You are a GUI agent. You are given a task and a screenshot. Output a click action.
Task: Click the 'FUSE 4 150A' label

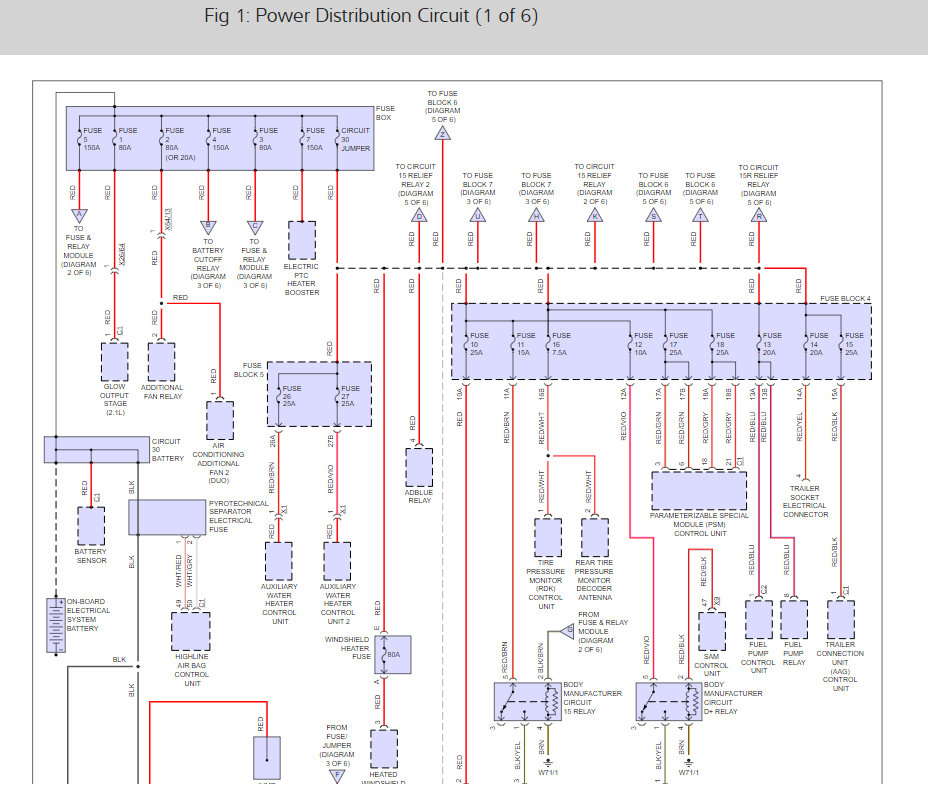pyautogui.click(x=221, y=139)
